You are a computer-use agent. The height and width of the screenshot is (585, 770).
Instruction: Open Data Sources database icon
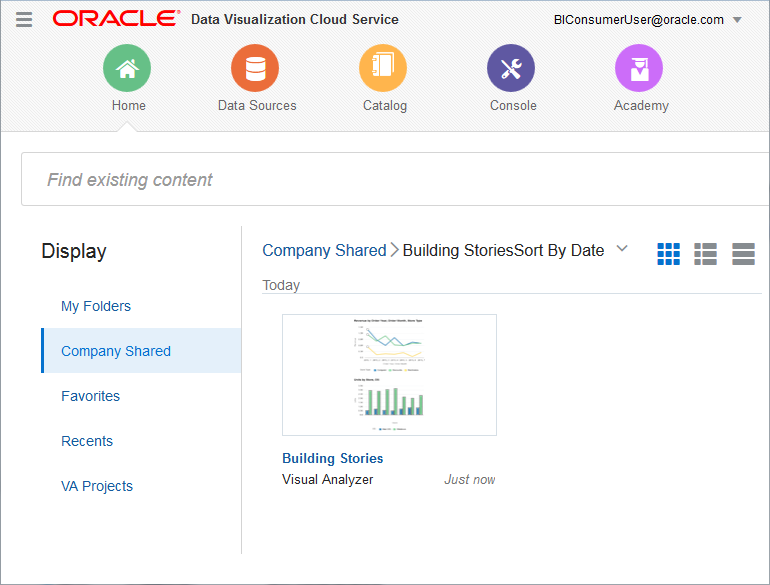(255, 68)
